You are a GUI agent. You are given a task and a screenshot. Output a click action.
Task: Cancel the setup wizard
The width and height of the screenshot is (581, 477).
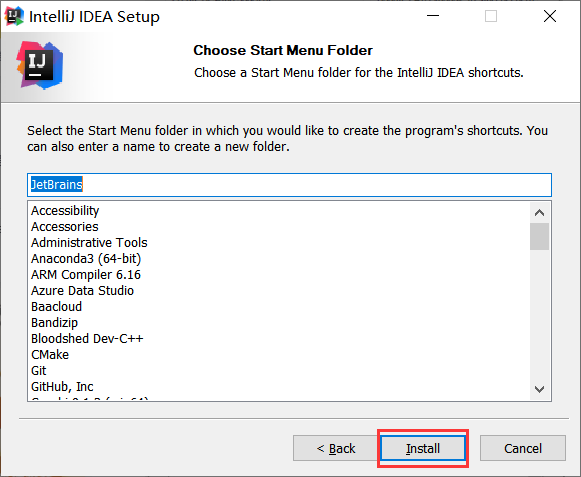pos(523,448)
